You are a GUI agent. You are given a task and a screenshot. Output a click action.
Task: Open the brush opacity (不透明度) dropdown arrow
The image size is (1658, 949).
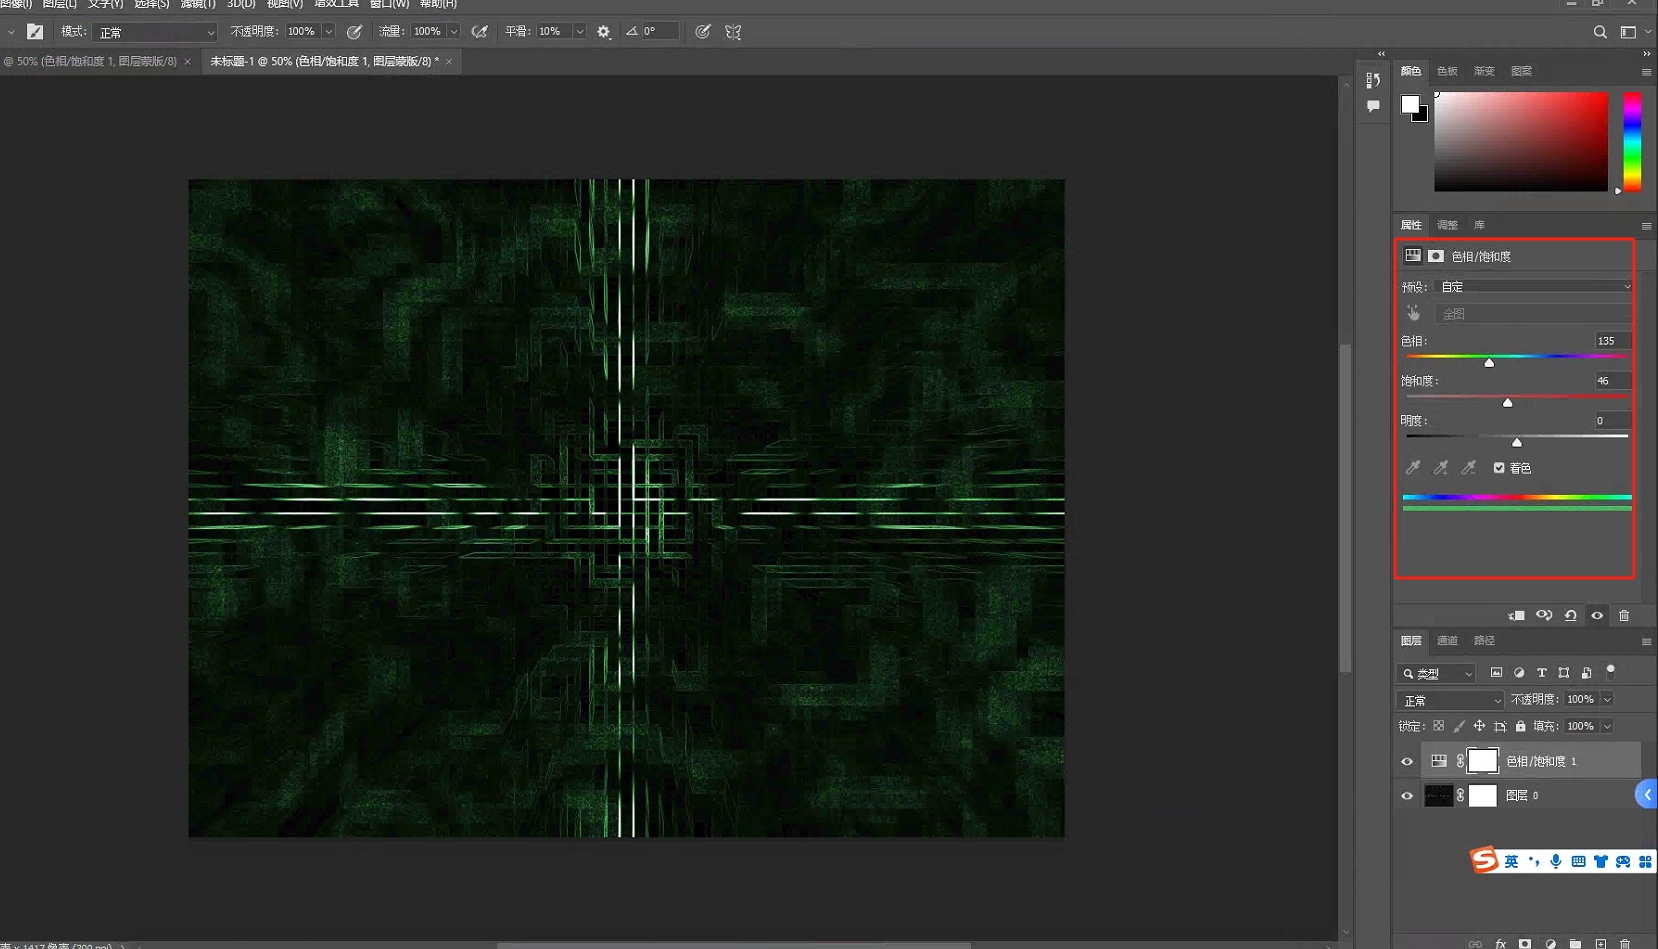tap(328, 32)
